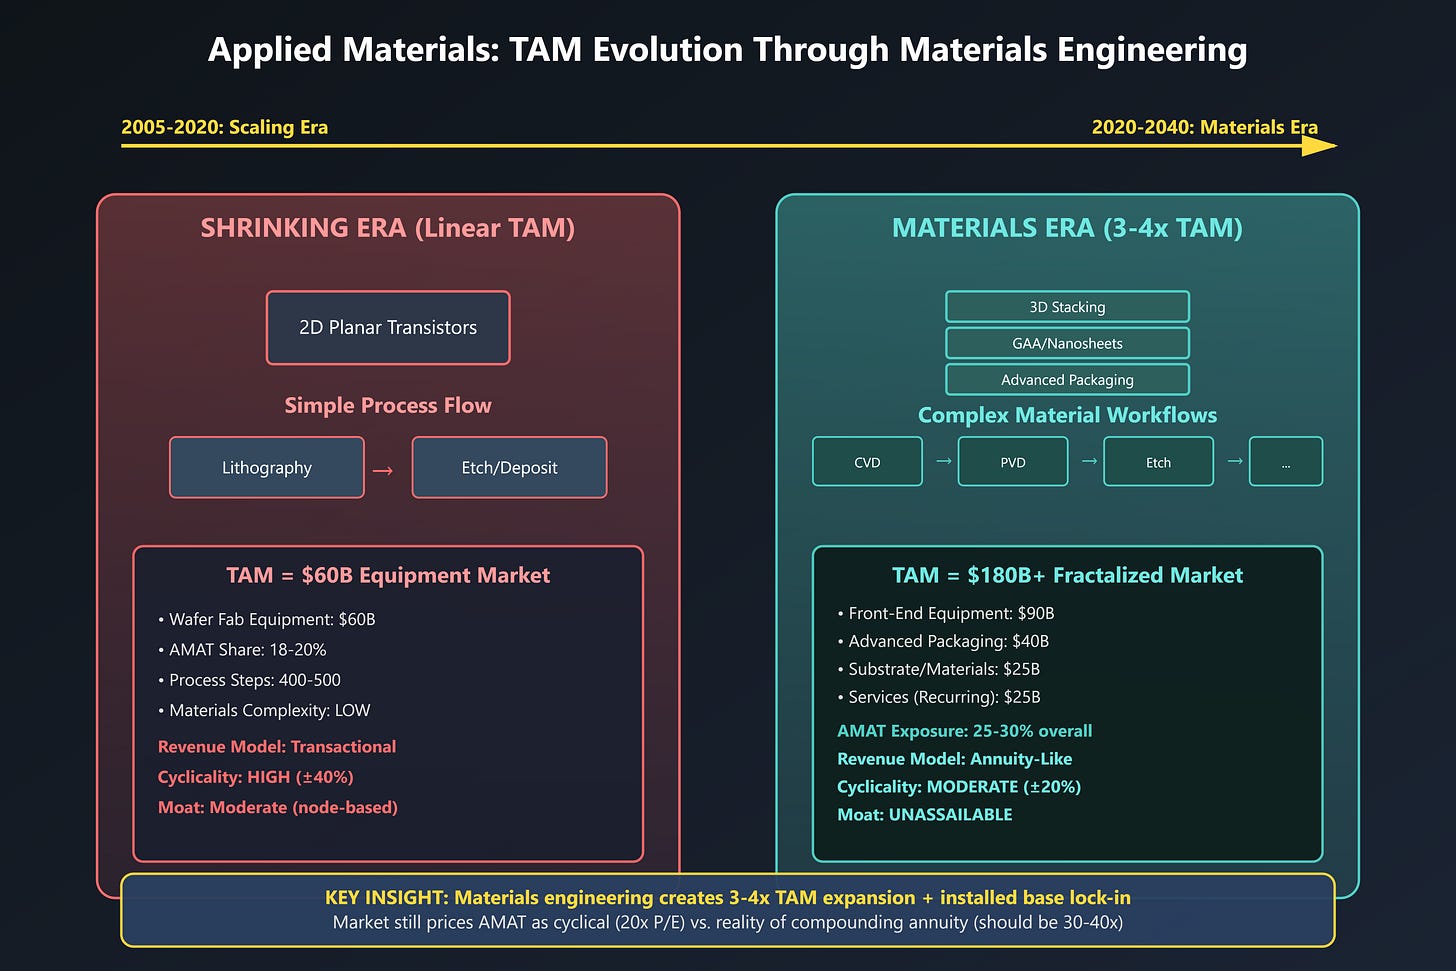Select the PVD workflow box
Screen dimensions: 1456x971
point(1013,462)
